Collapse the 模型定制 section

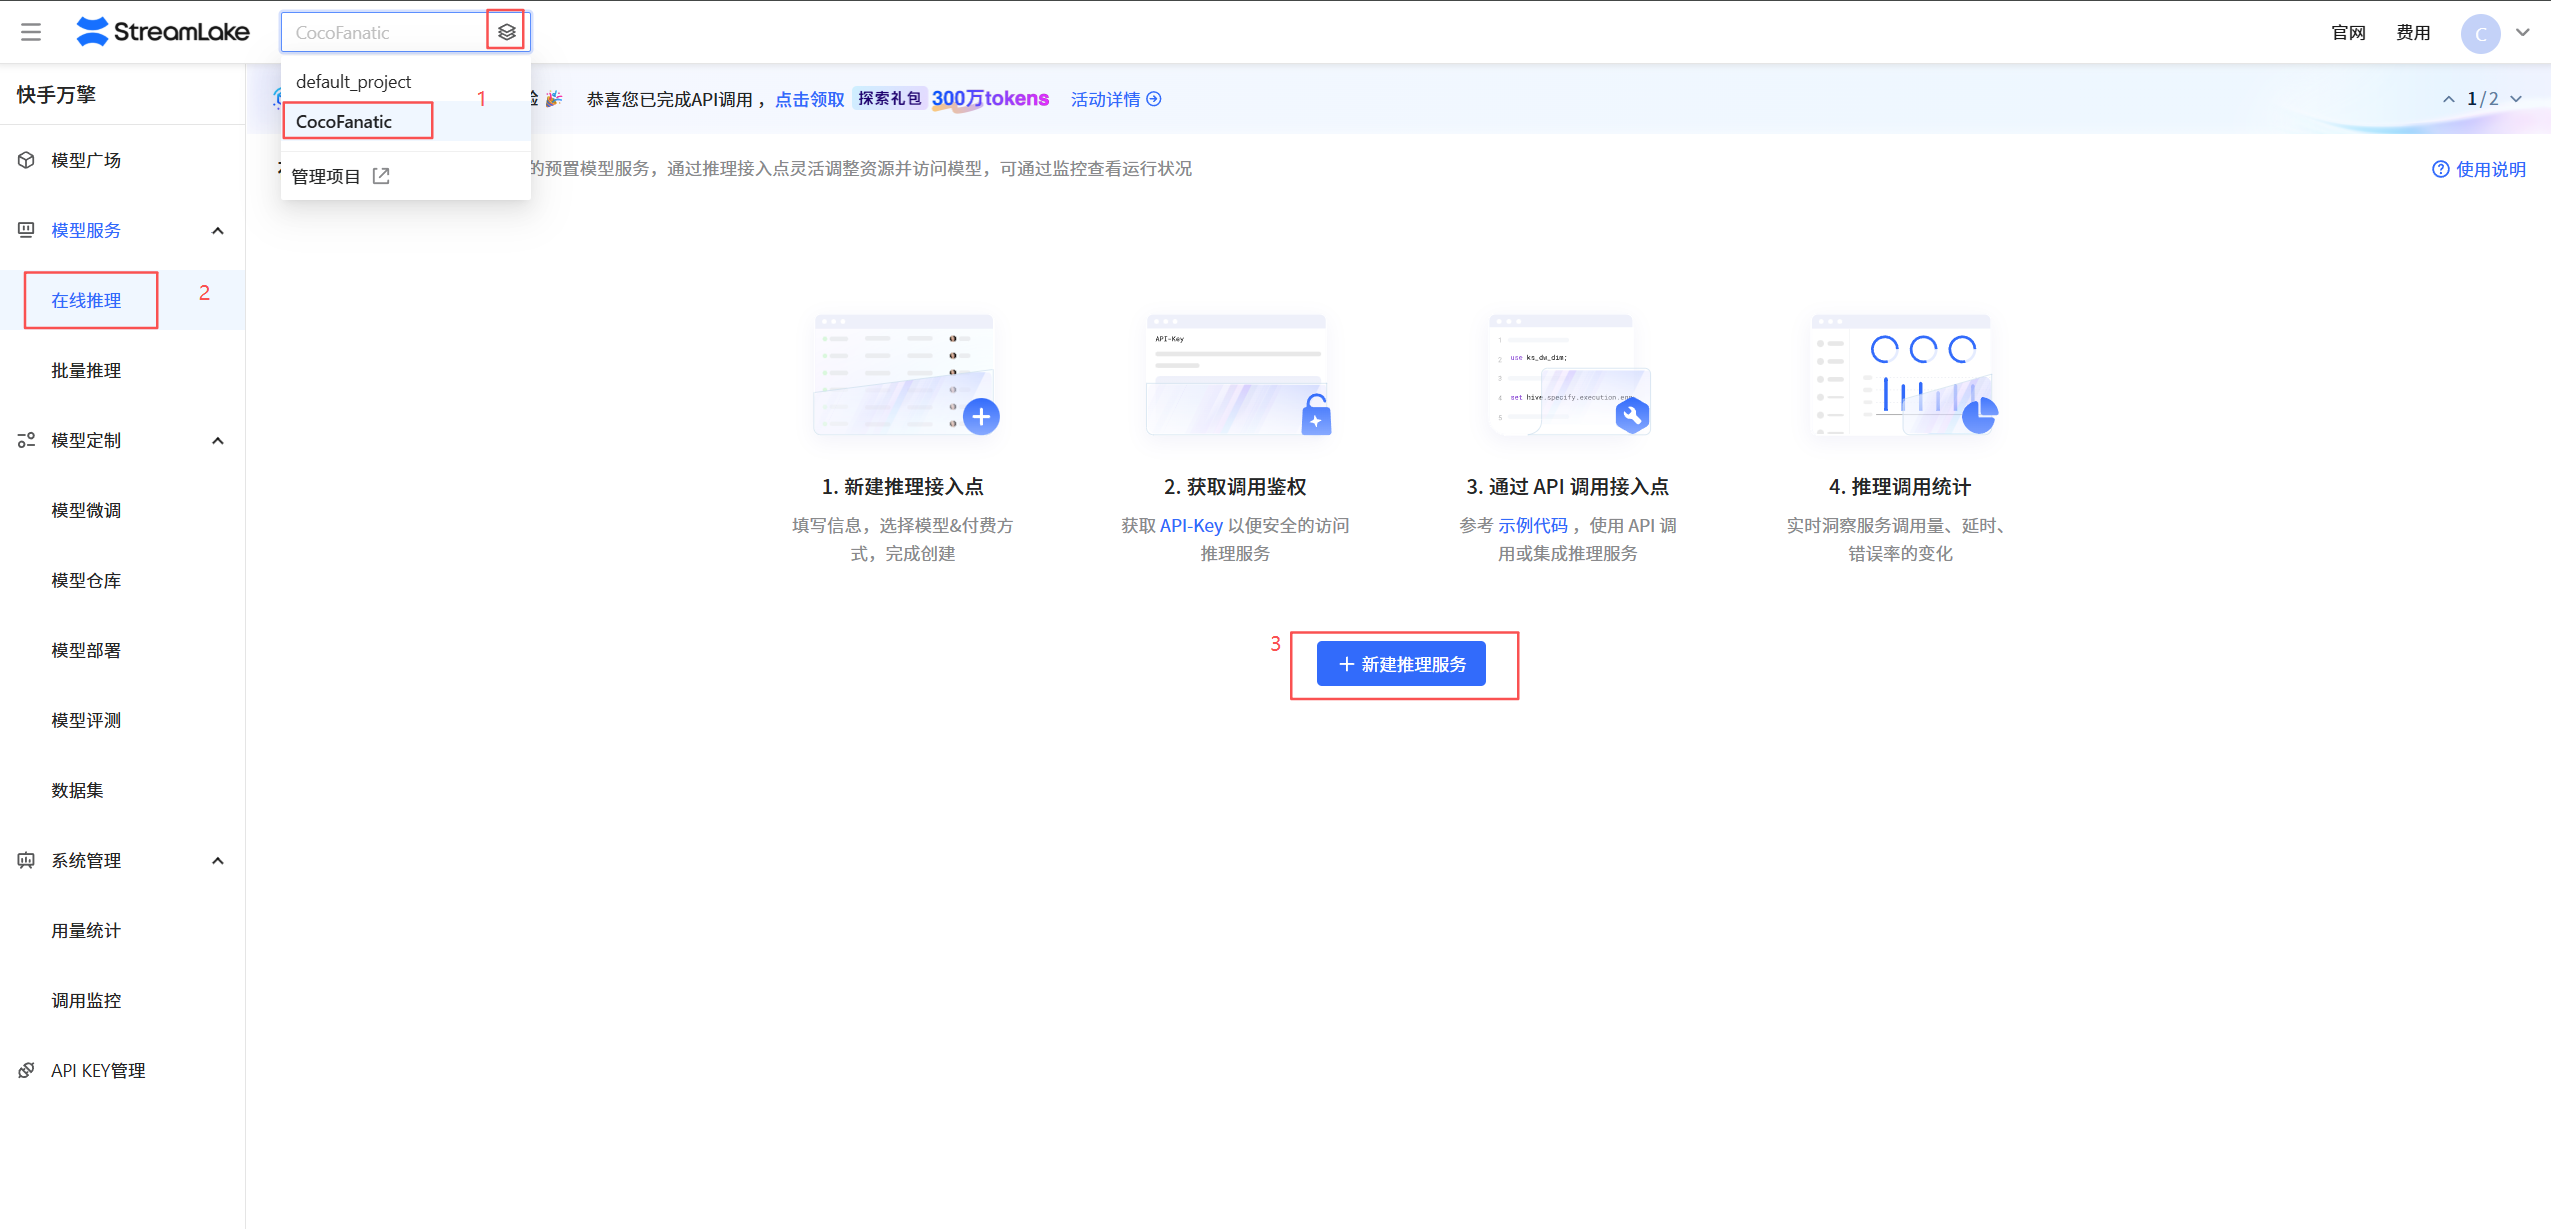(218, 441)
